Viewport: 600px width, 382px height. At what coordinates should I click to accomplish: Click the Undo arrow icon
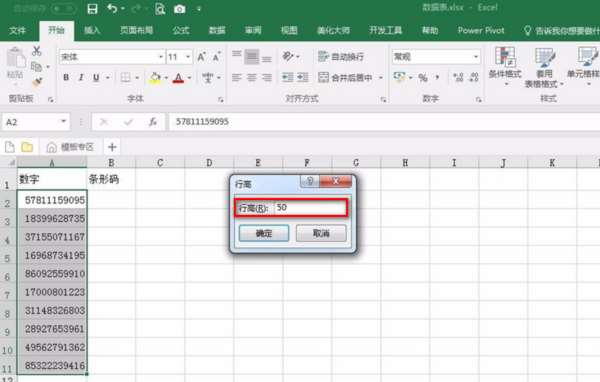coord(112,8)
